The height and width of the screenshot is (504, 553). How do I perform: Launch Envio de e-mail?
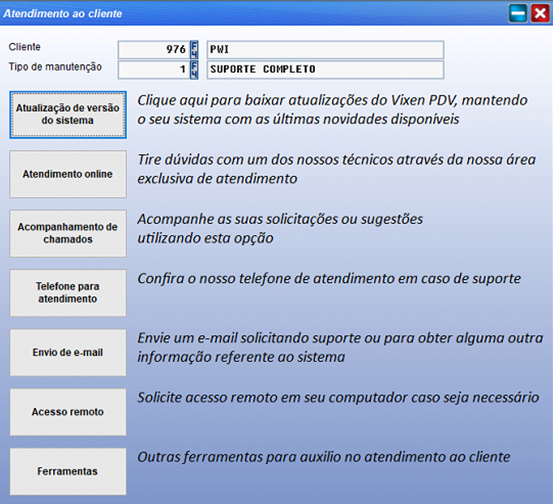[68, 352]
